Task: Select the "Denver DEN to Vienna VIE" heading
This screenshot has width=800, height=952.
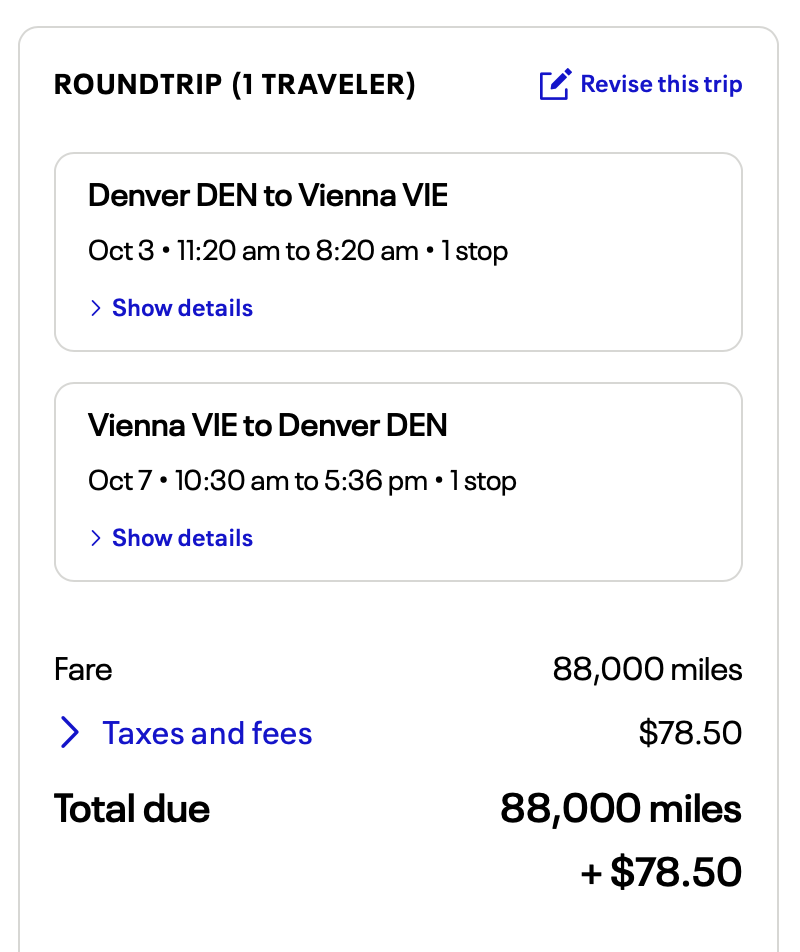Action: [268, 195]
